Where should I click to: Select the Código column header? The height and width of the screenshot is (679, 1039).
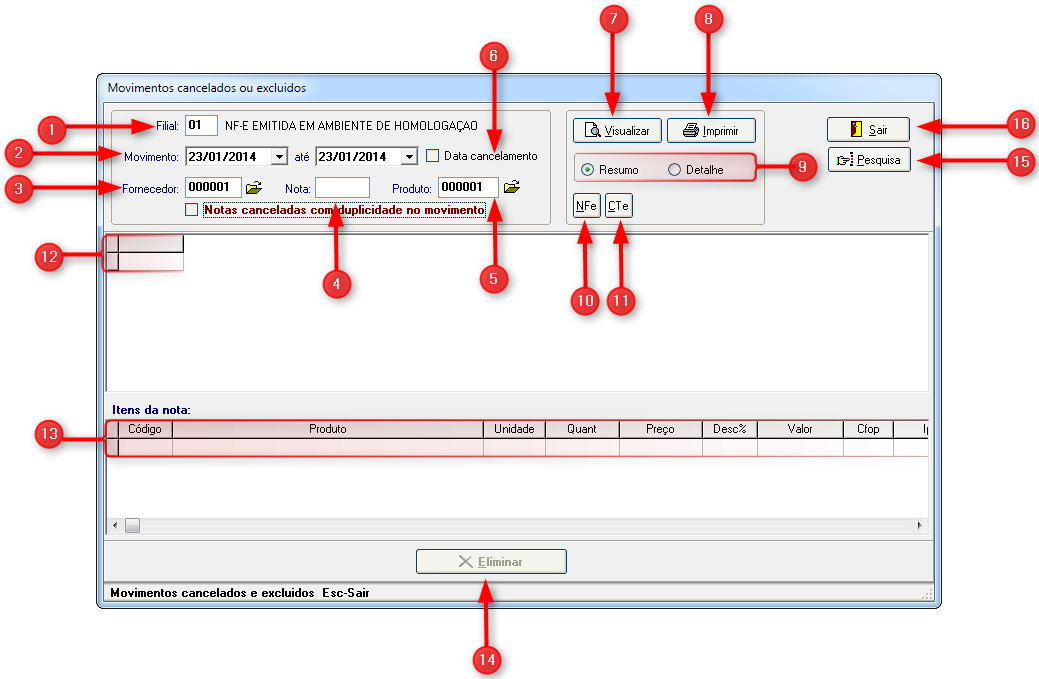tap(145, 429)
